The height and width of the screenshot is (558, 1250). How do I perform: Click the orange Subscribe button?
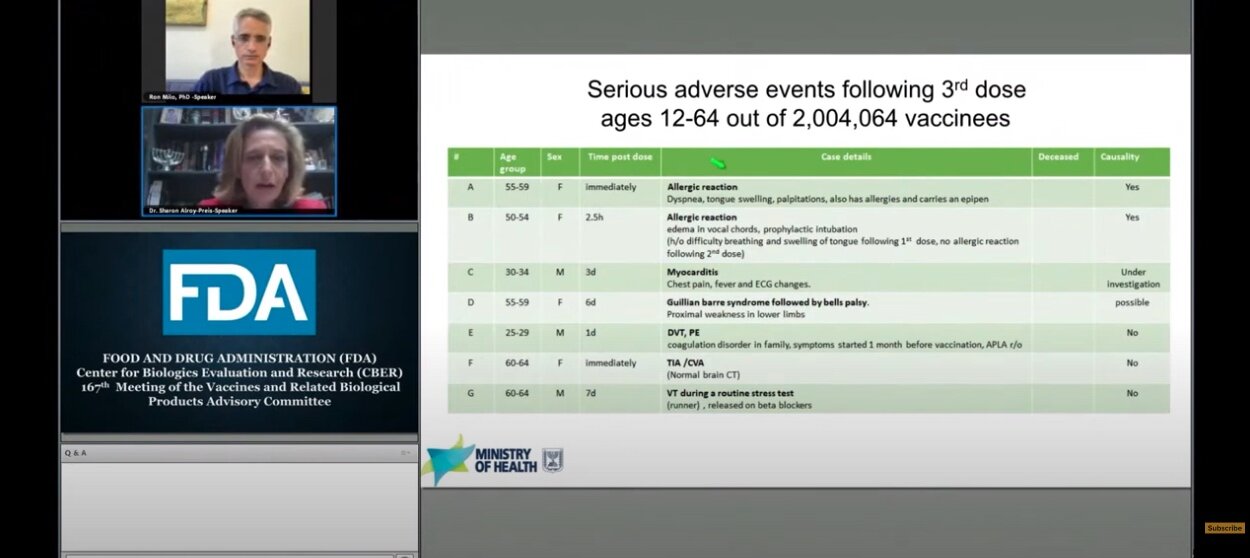point(1224,528)
